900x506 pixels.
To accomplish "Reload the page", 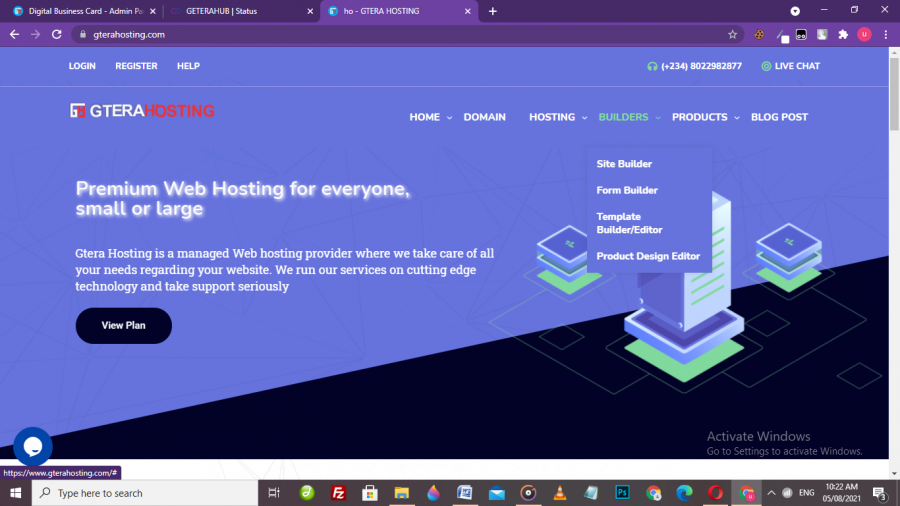I will 56,34.
